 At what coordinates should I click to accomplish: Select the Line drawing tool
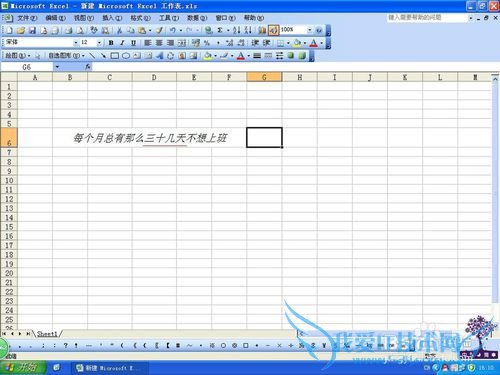pyautogui.click(x=92, y=56)
